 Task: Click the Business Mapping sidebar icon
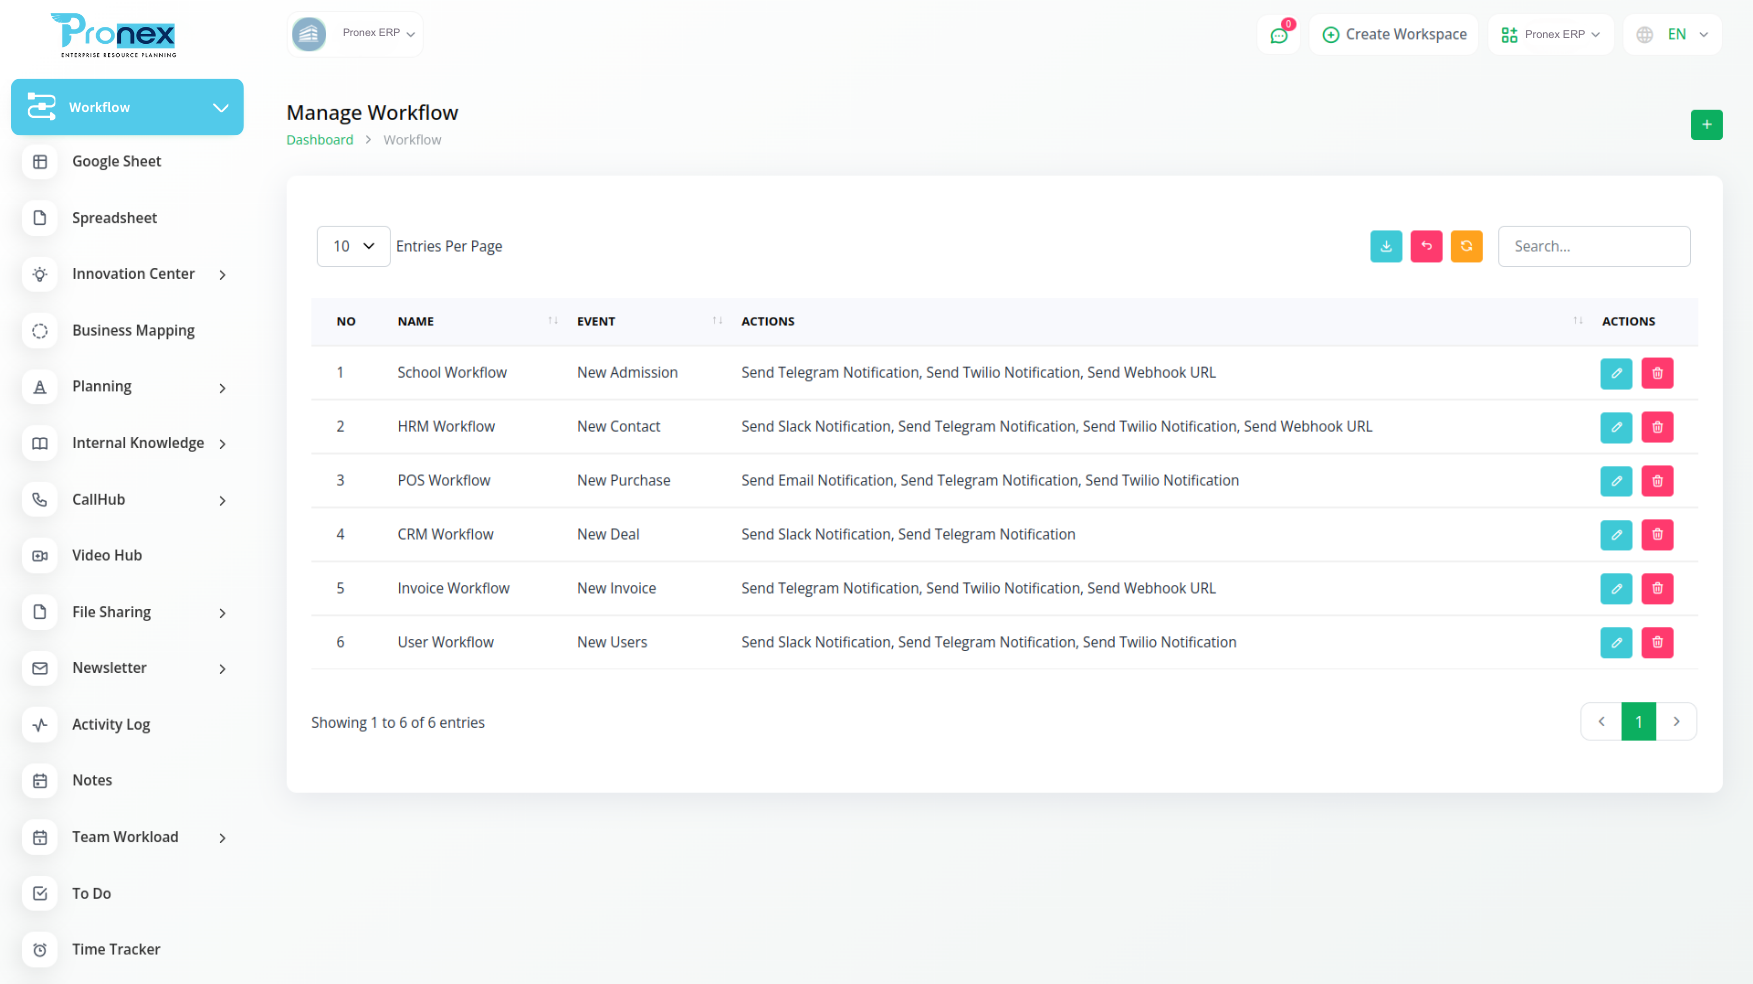click(x=40, y=331)
